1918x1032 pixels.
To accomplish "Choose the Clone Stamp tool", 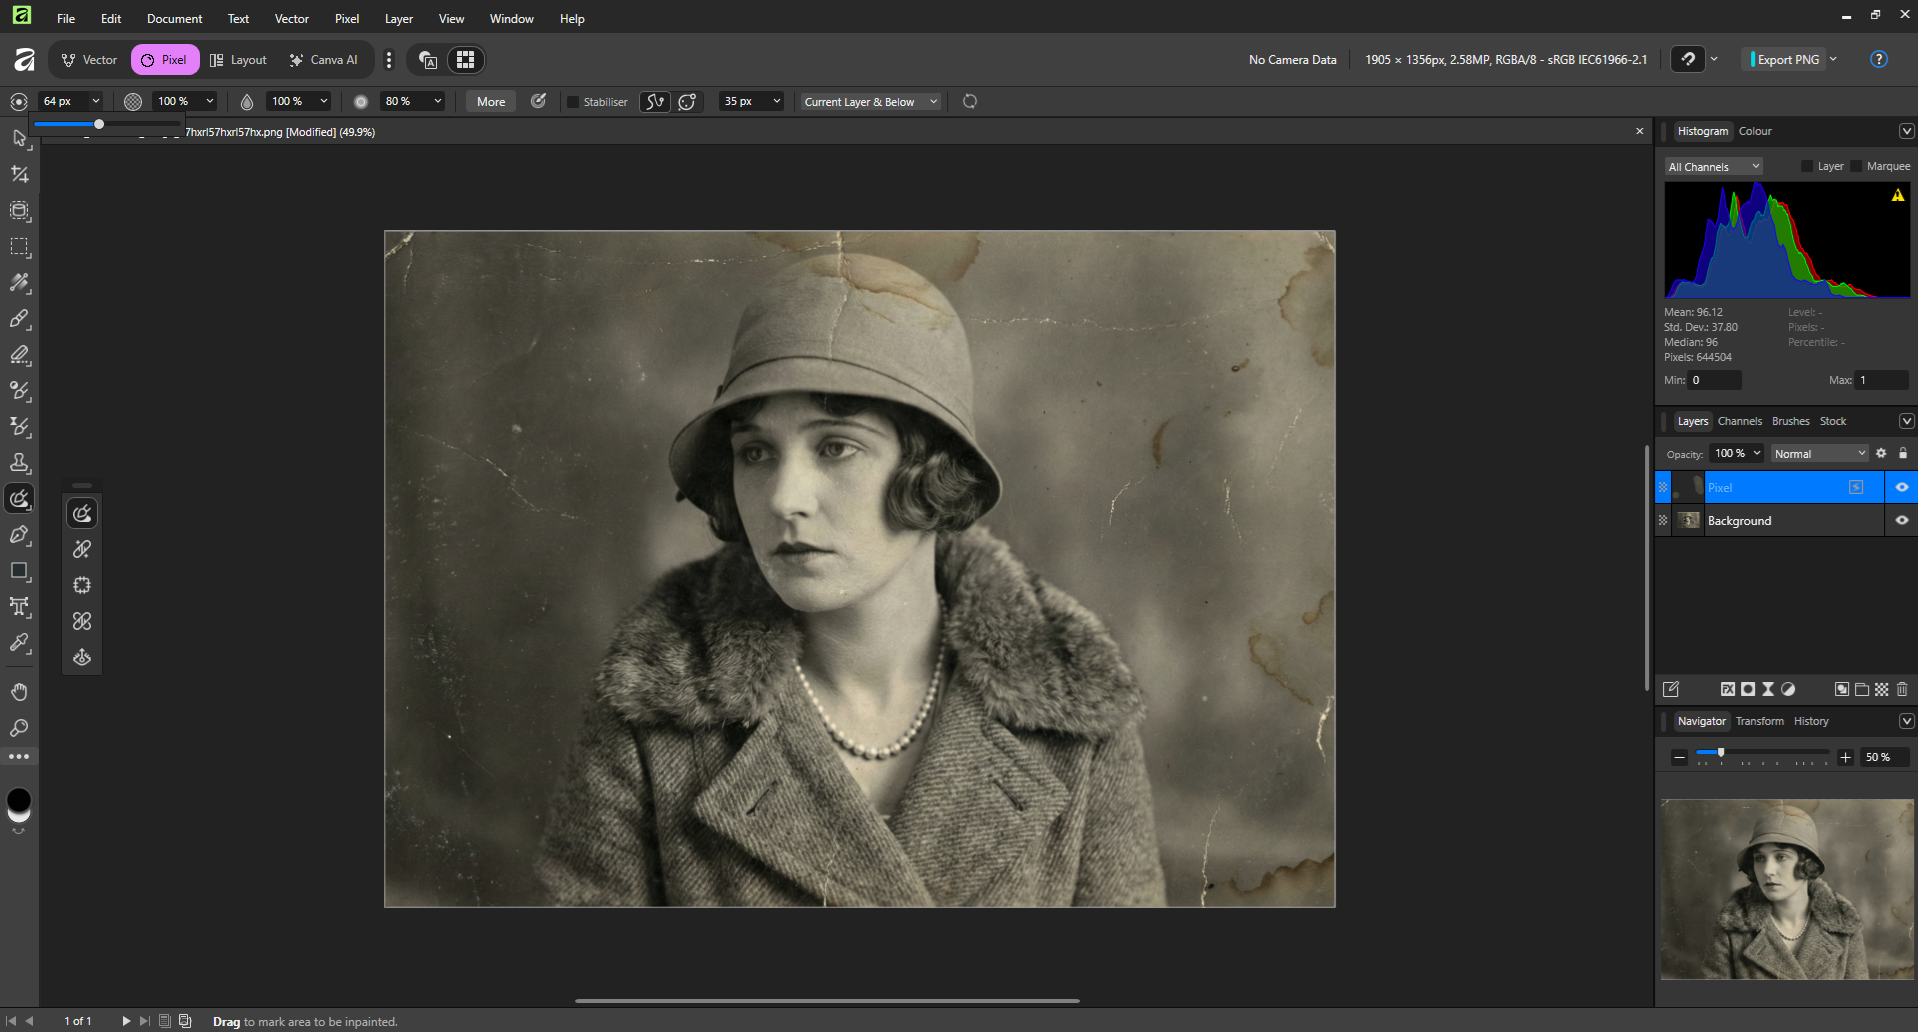I will 20,463.
